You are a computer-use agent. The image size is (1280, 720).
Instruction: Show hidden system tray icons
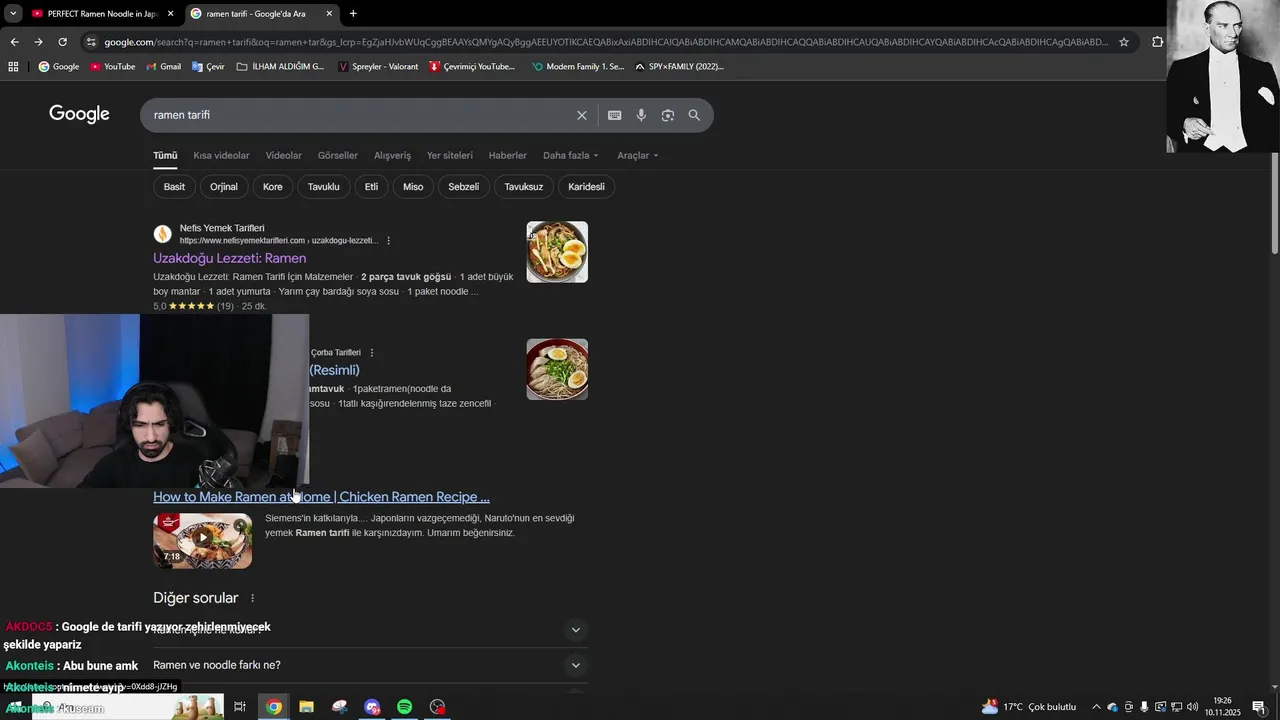coord(1096,707)
